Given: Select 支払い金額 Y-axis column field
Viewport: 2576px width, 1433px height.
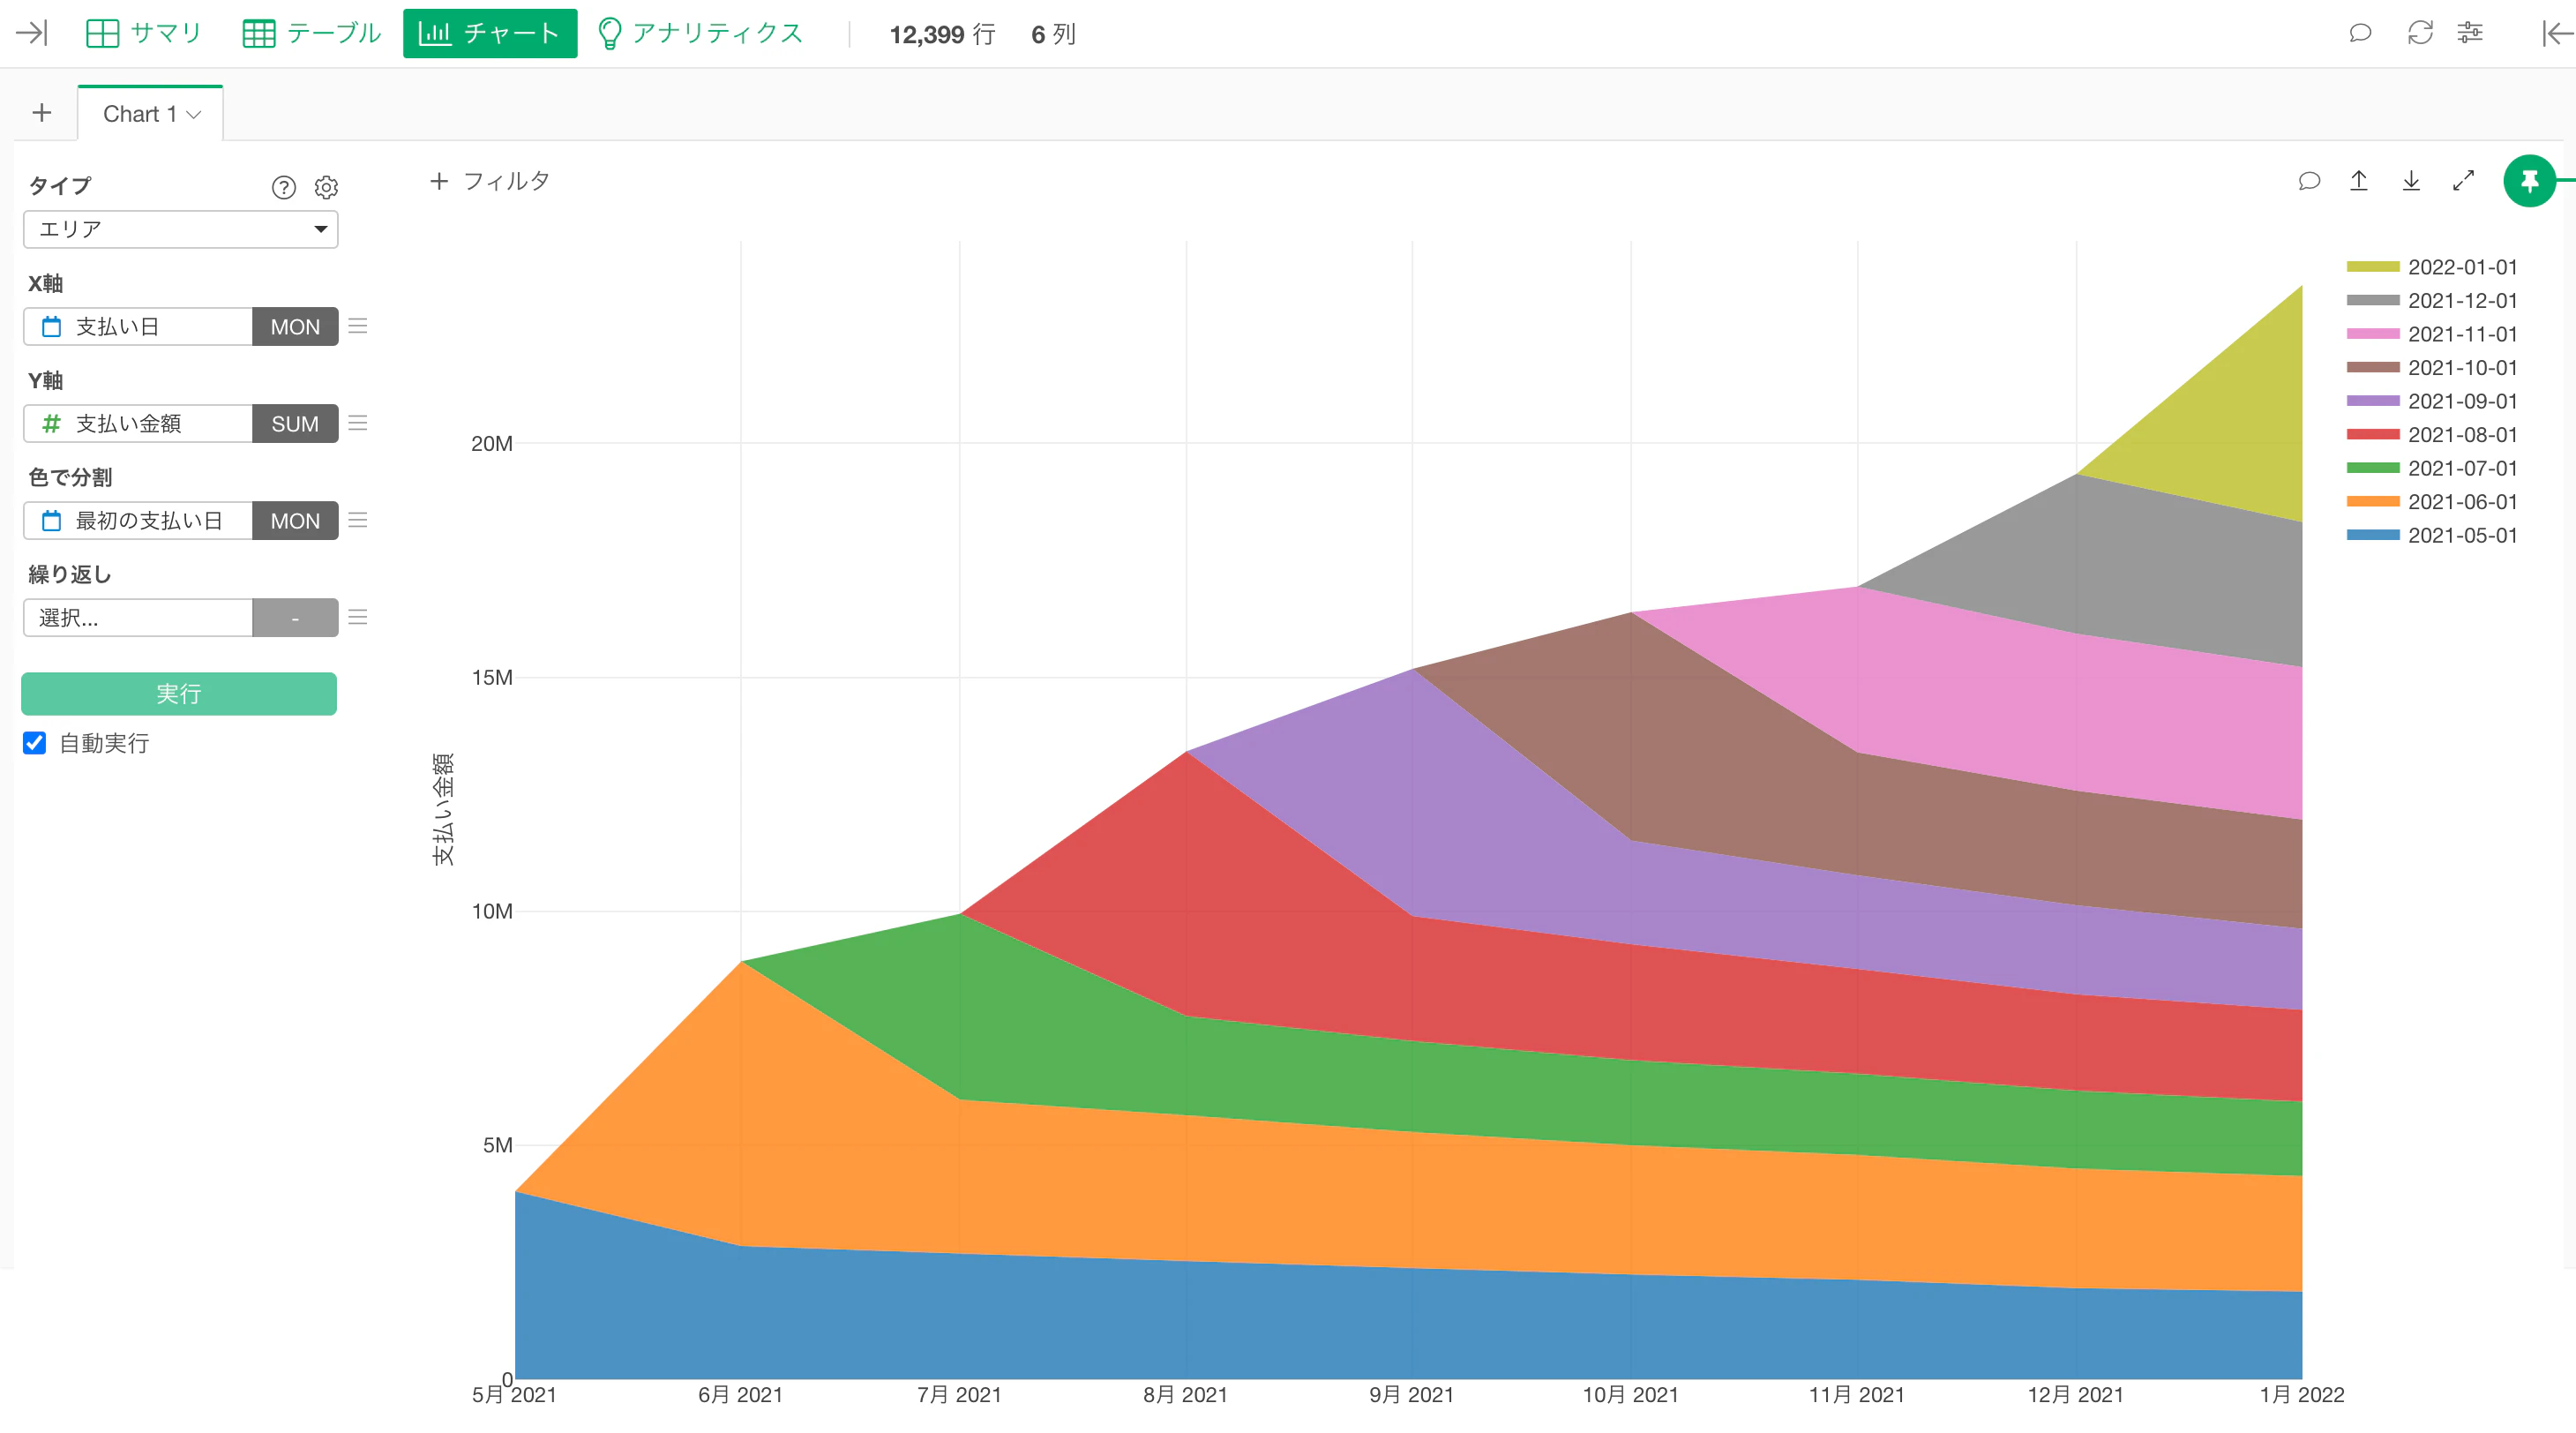Looking at the screenshot, I should 138,424.
